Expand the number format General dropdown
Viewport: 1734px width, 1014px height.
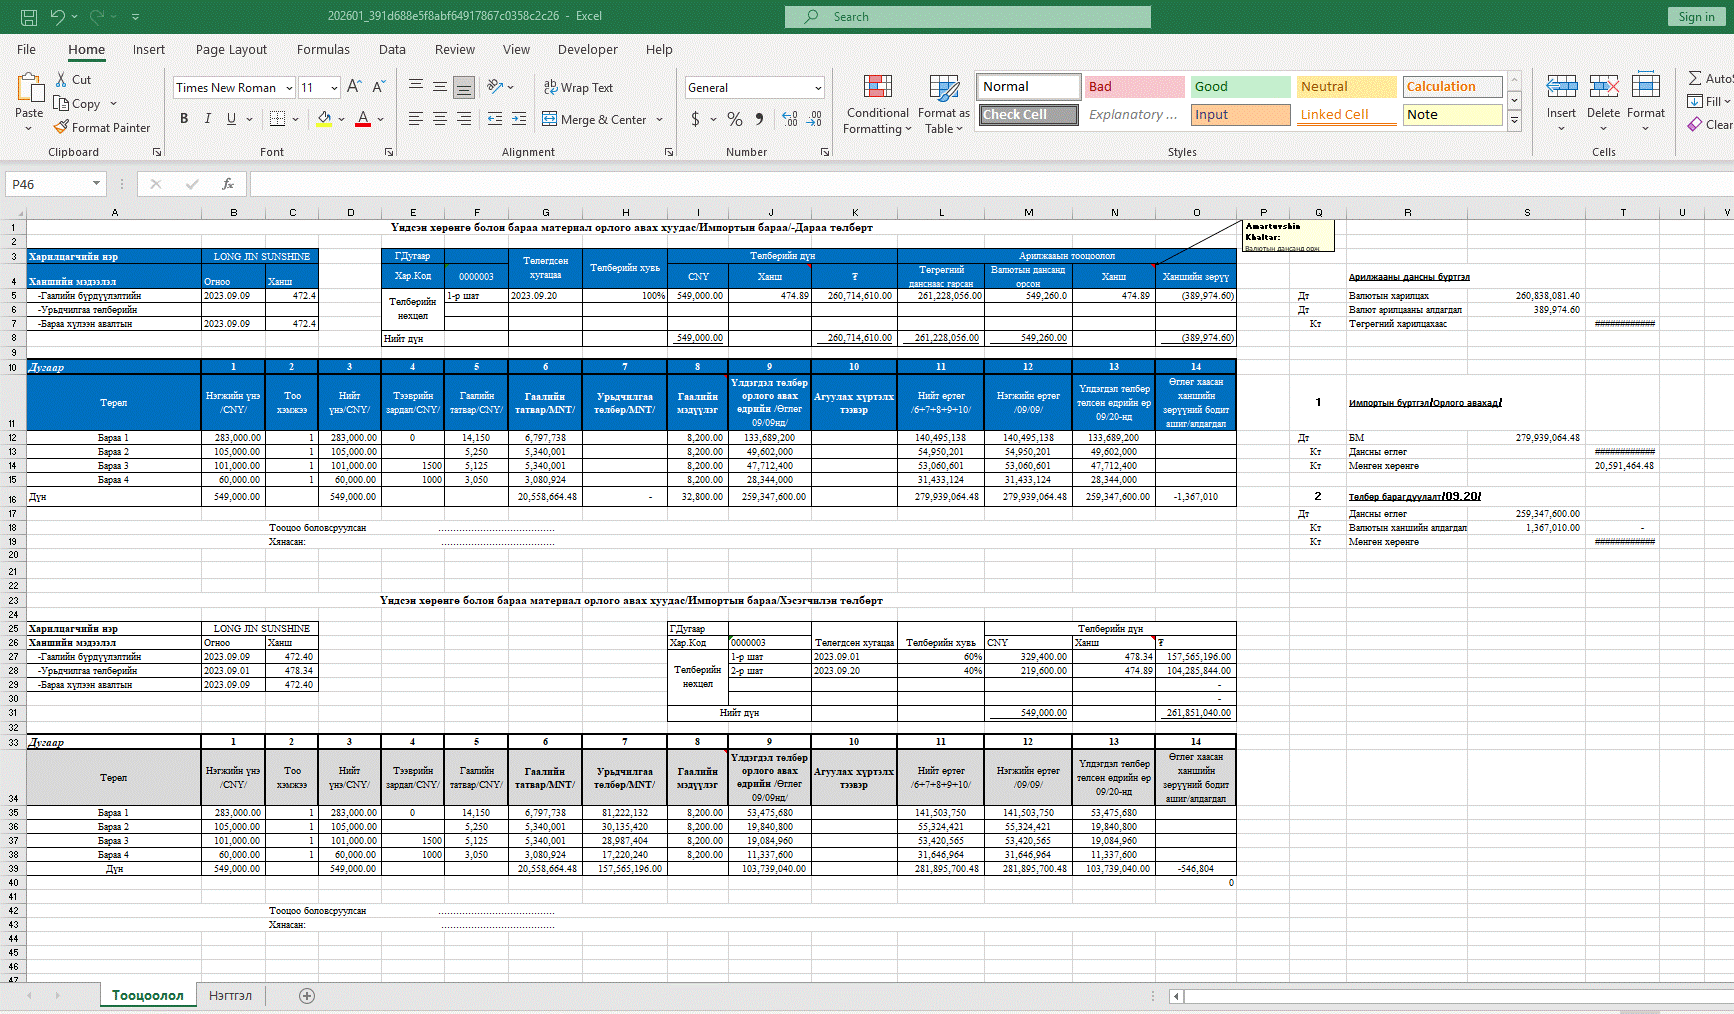click(x=818, y=88)
